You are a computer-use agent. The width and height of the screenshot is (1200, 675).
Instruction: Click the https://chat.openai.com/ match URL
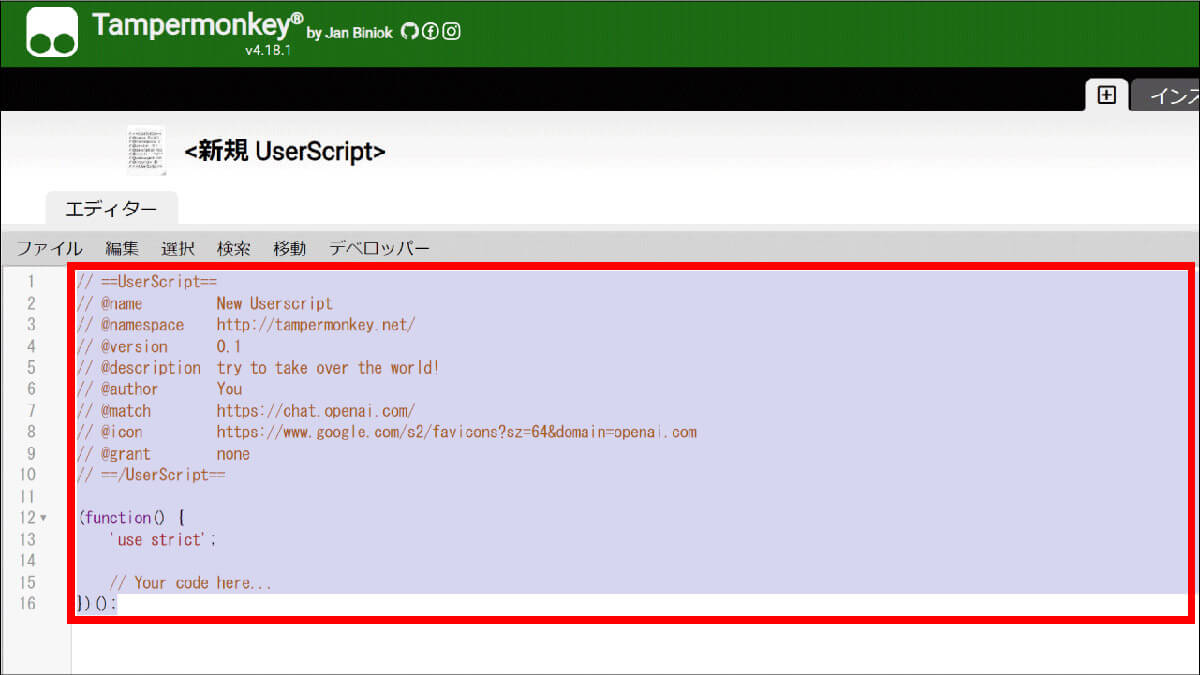click(315, 411)
